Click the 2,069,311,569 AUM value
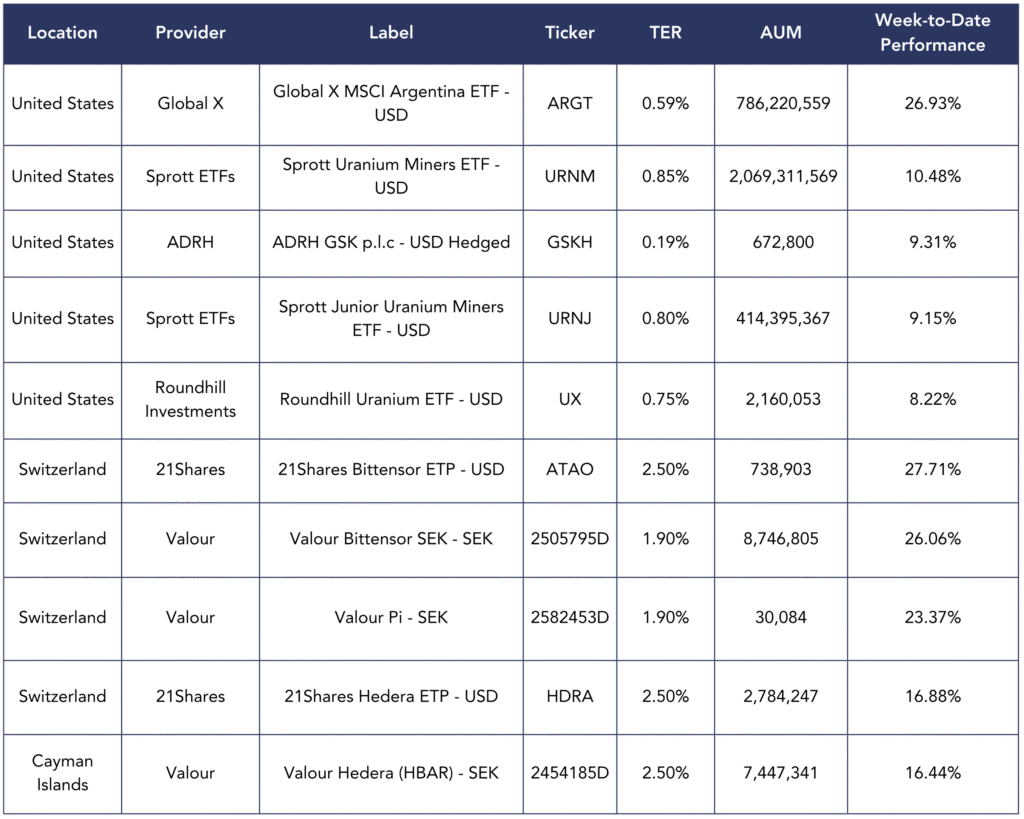Viewport: 1024px width, 819px height. (x=780, y=176)
